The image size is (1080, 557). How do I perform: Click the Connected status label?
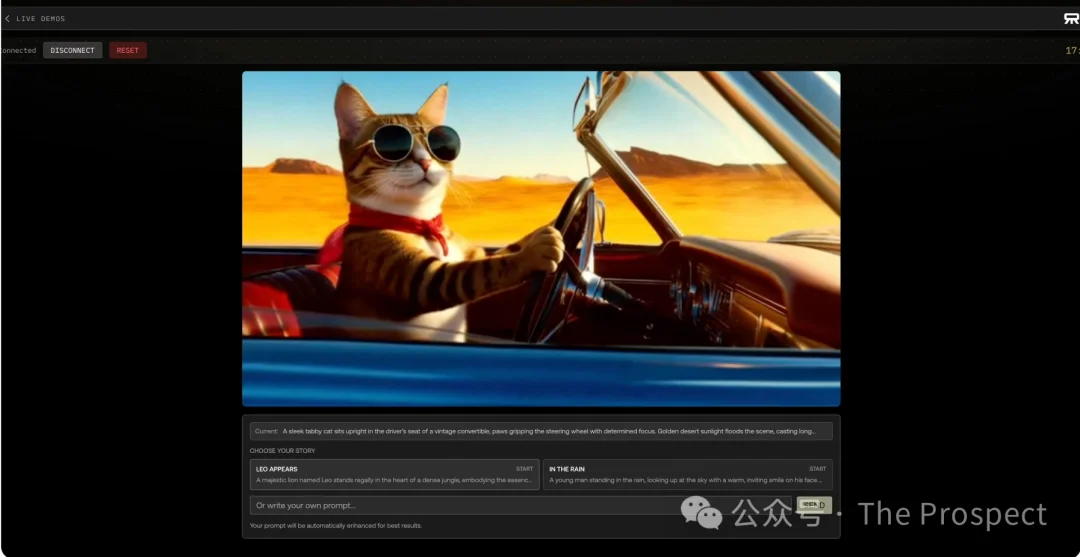click(x=18, y=50)
